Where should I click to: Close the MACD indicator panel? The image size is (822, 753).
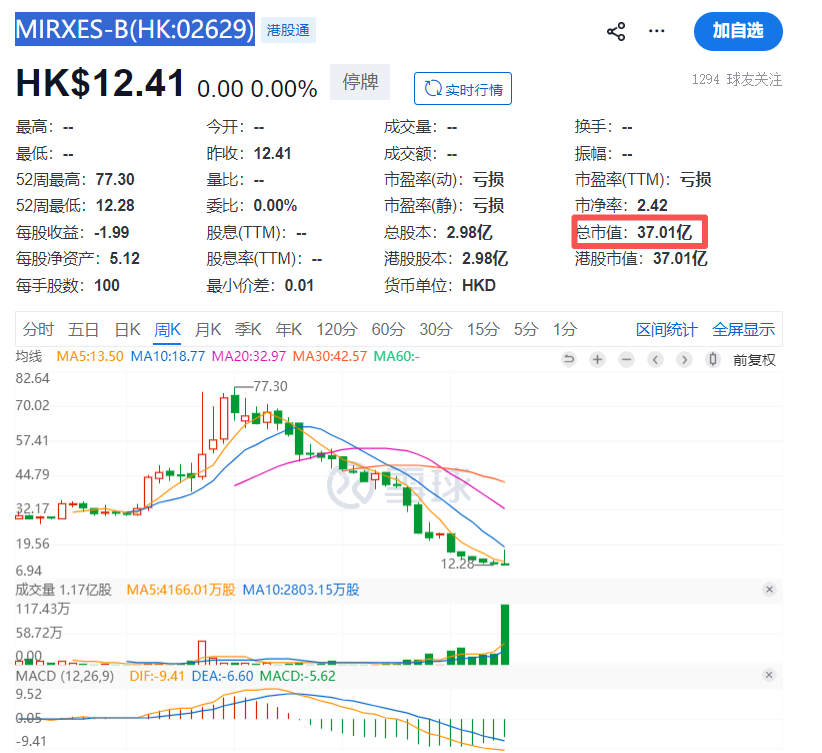click(769, 677)
